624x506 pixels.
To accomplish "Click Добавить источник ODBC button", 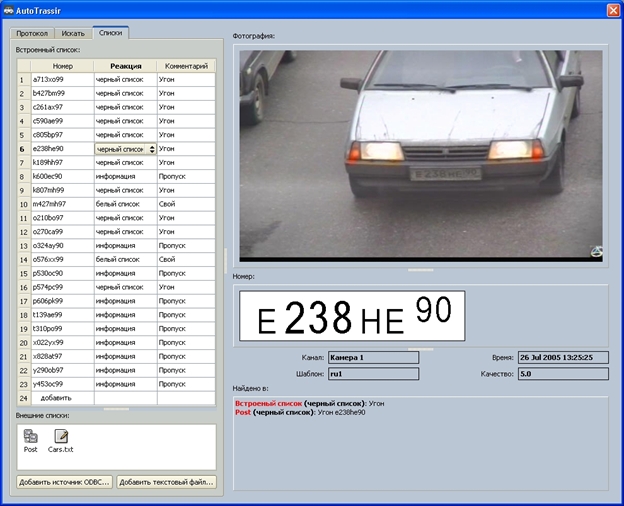I will click(64, 482).
